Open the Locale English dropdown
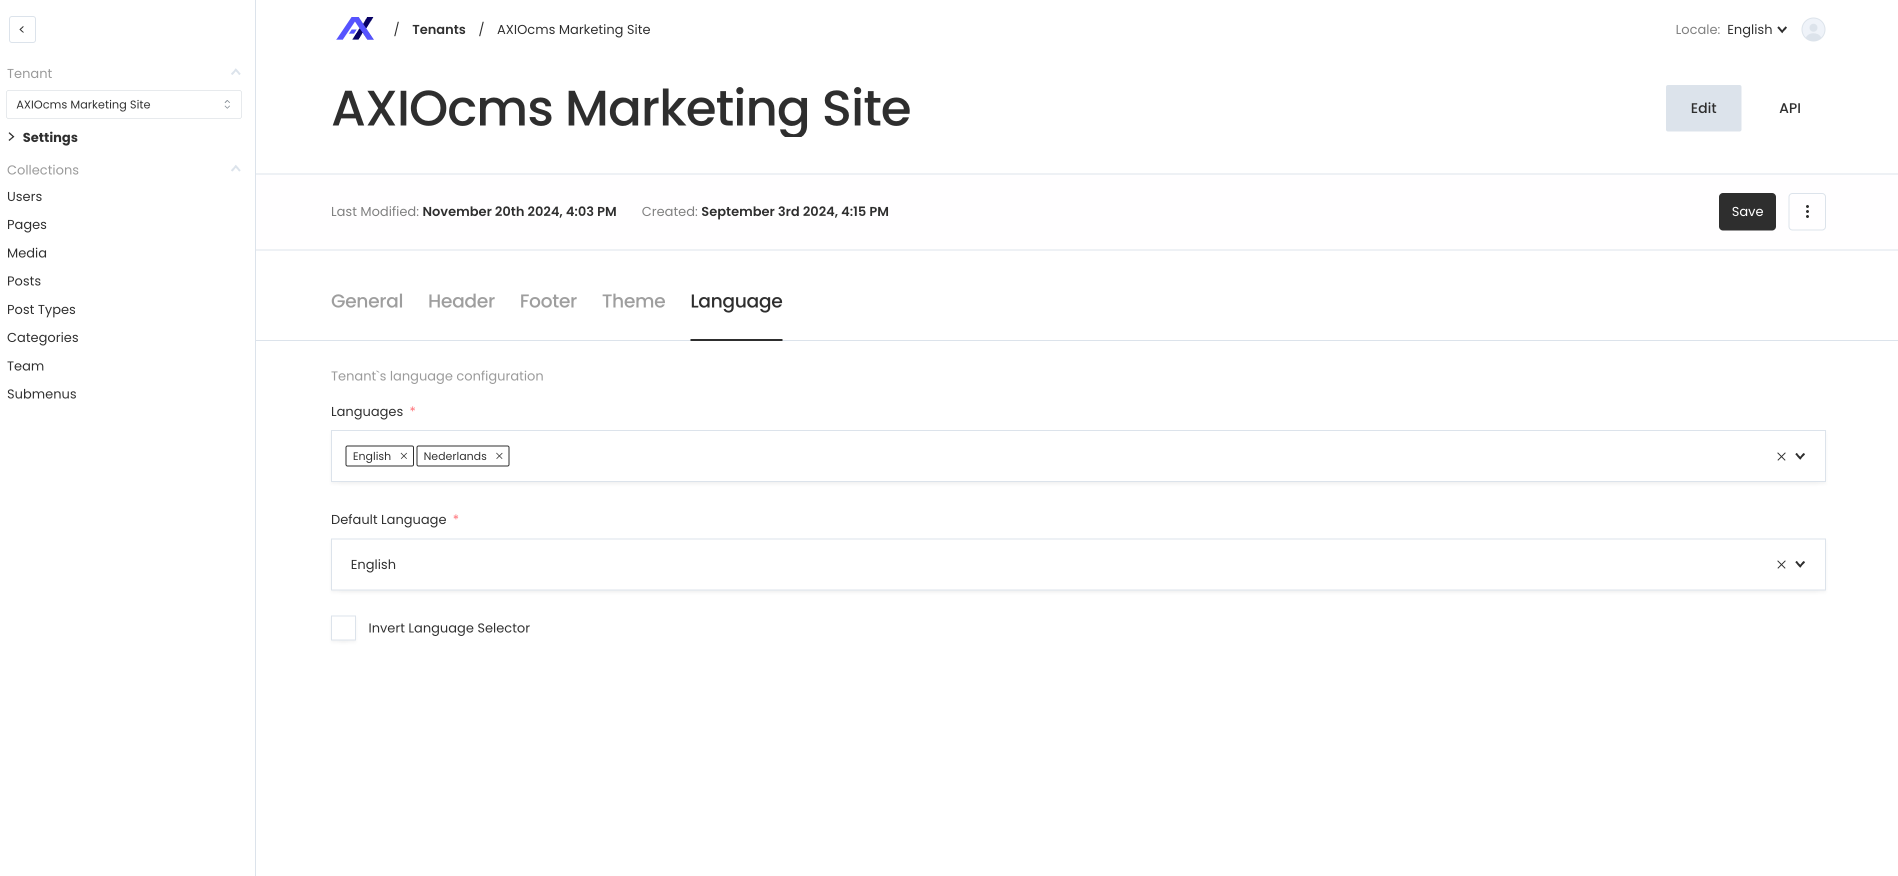 click(x=1756, y=30)
